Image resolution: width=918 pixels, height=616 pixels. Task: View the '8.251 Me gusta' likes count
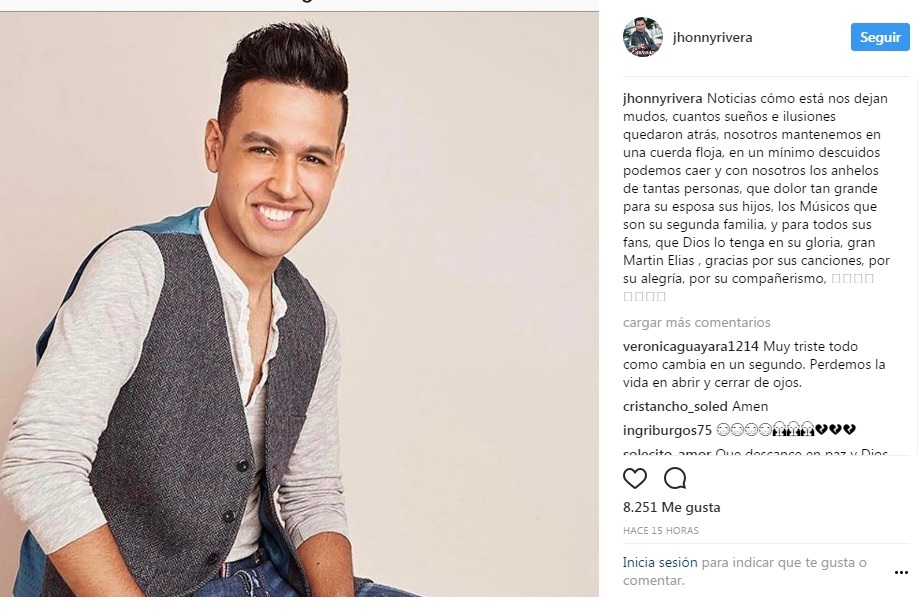(672, 508)
